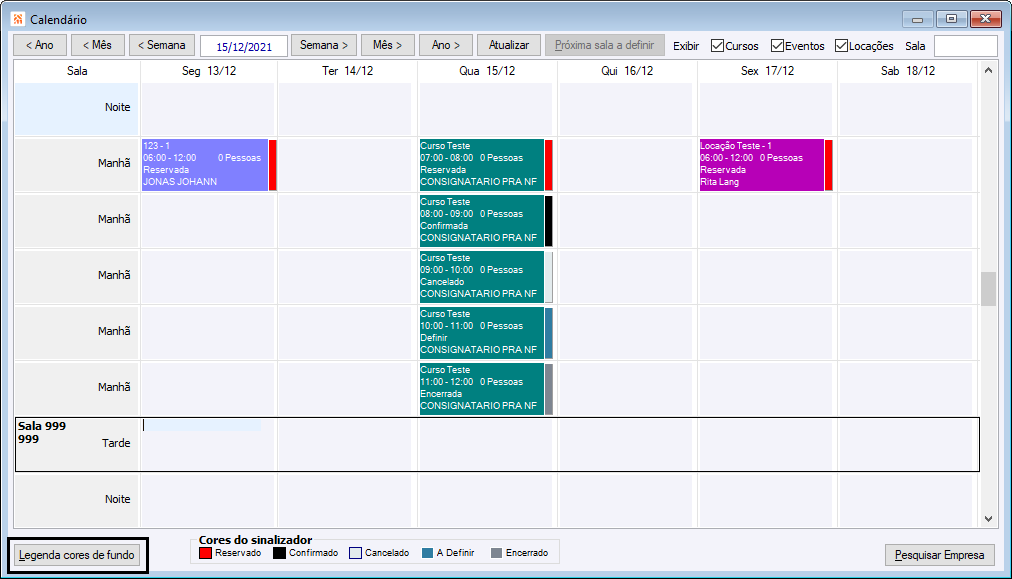Click black status marker on Confirmada course
Screen dimensions: 1012x579
click(549, 221)
